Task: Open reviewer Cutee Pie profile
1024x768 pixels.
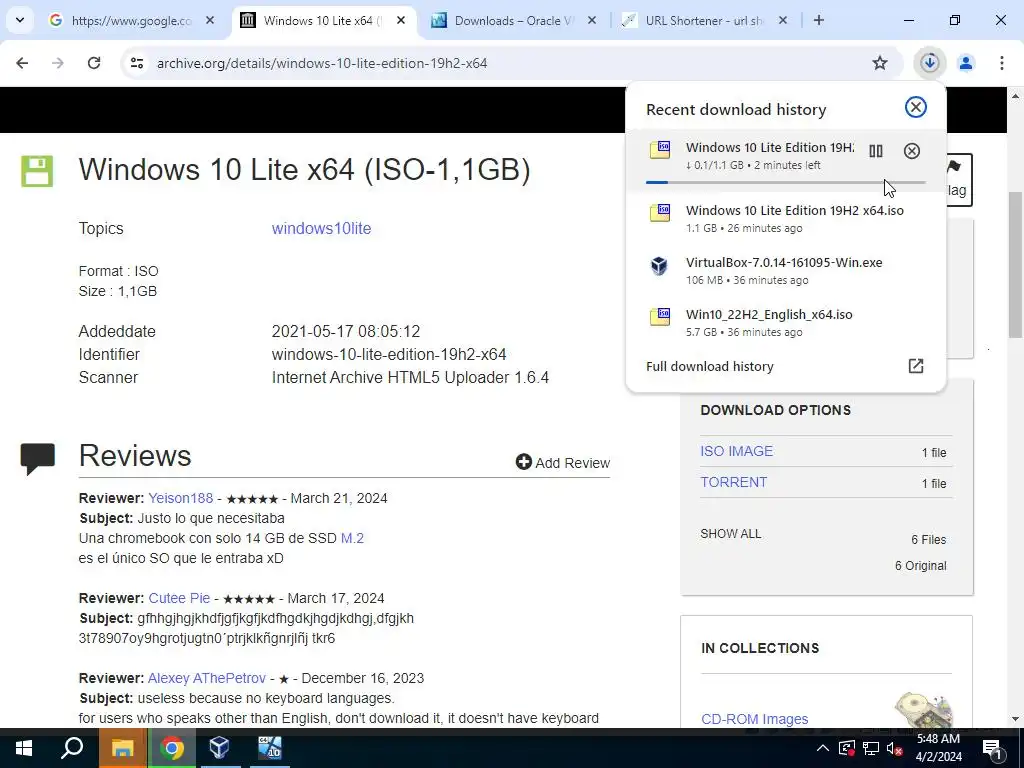Action: click(x=179, y=598)
